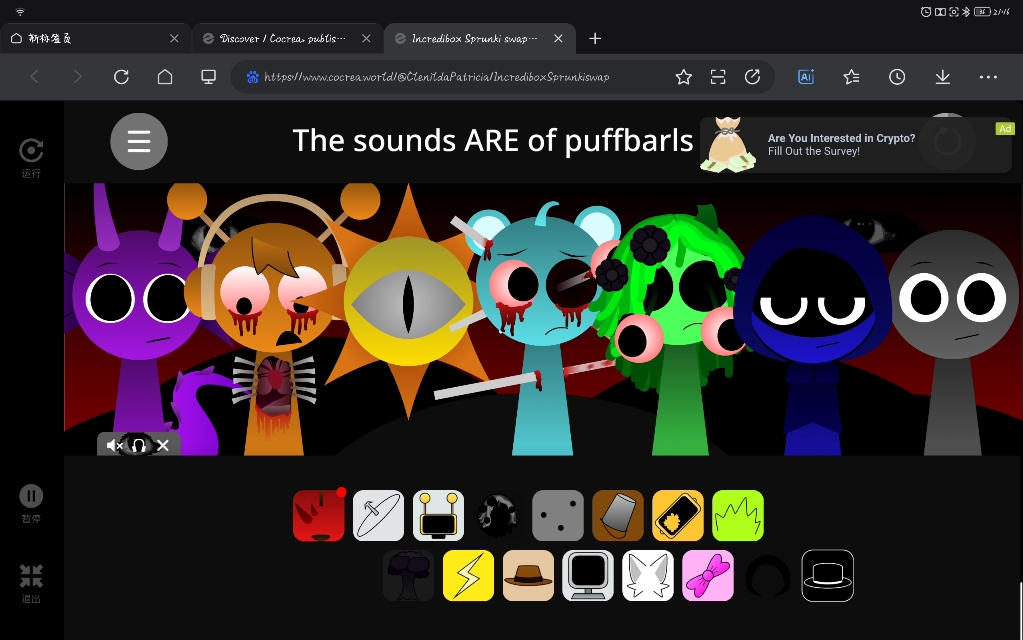
Task: Remove the purple character with X icon
Action: tap(163, 445)
